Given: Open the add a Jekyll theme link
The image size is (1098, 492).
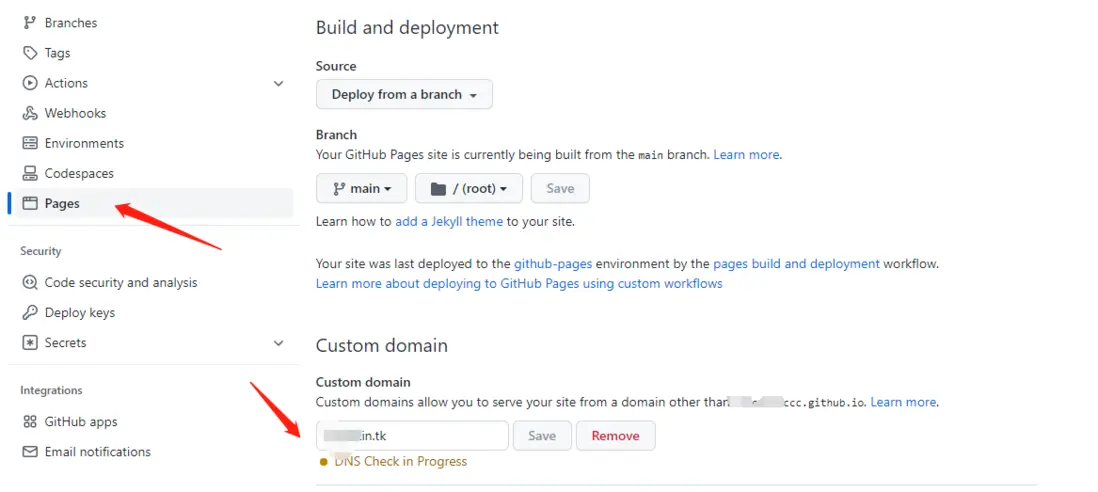Looking at the screenshot, I should 449,221.
